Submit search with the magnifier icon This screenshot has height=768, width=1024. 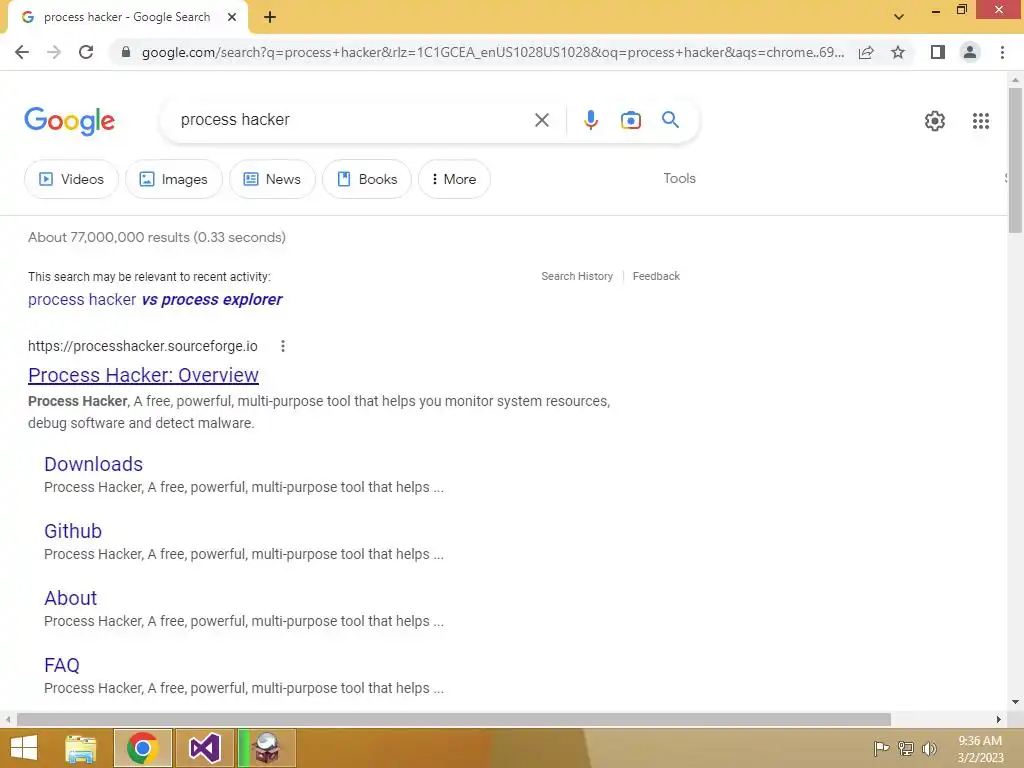tap(670, 120)
